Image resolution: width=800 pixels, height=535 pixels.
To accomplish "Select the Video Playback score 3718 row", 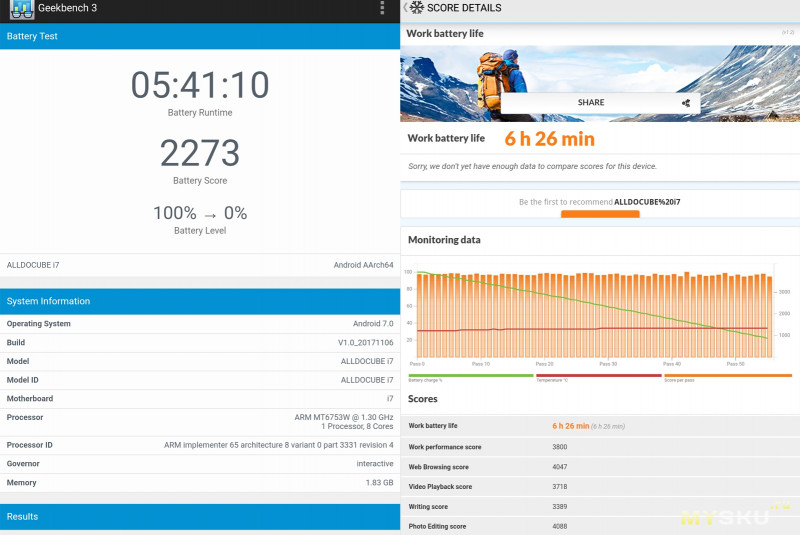I will pos(600,487).
